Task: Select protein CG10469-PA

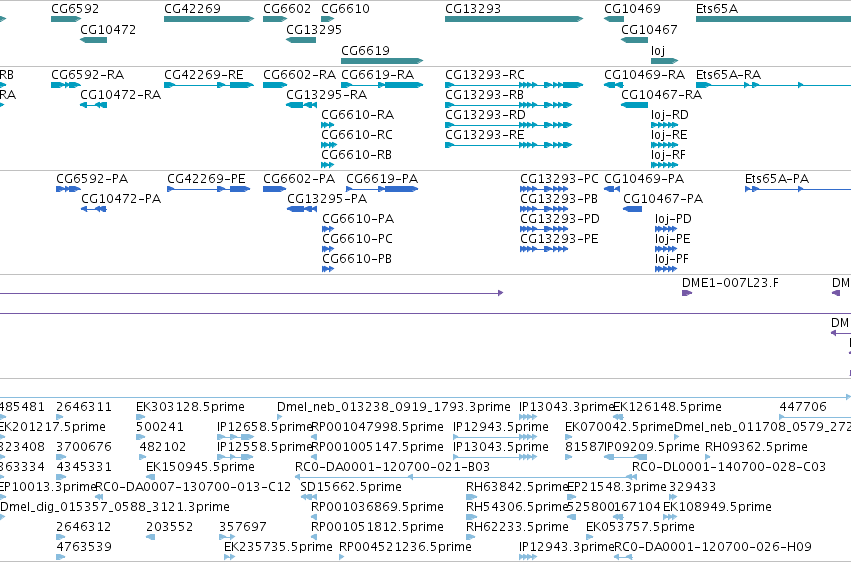Action: pyautogui.click(x=644, y=179)
